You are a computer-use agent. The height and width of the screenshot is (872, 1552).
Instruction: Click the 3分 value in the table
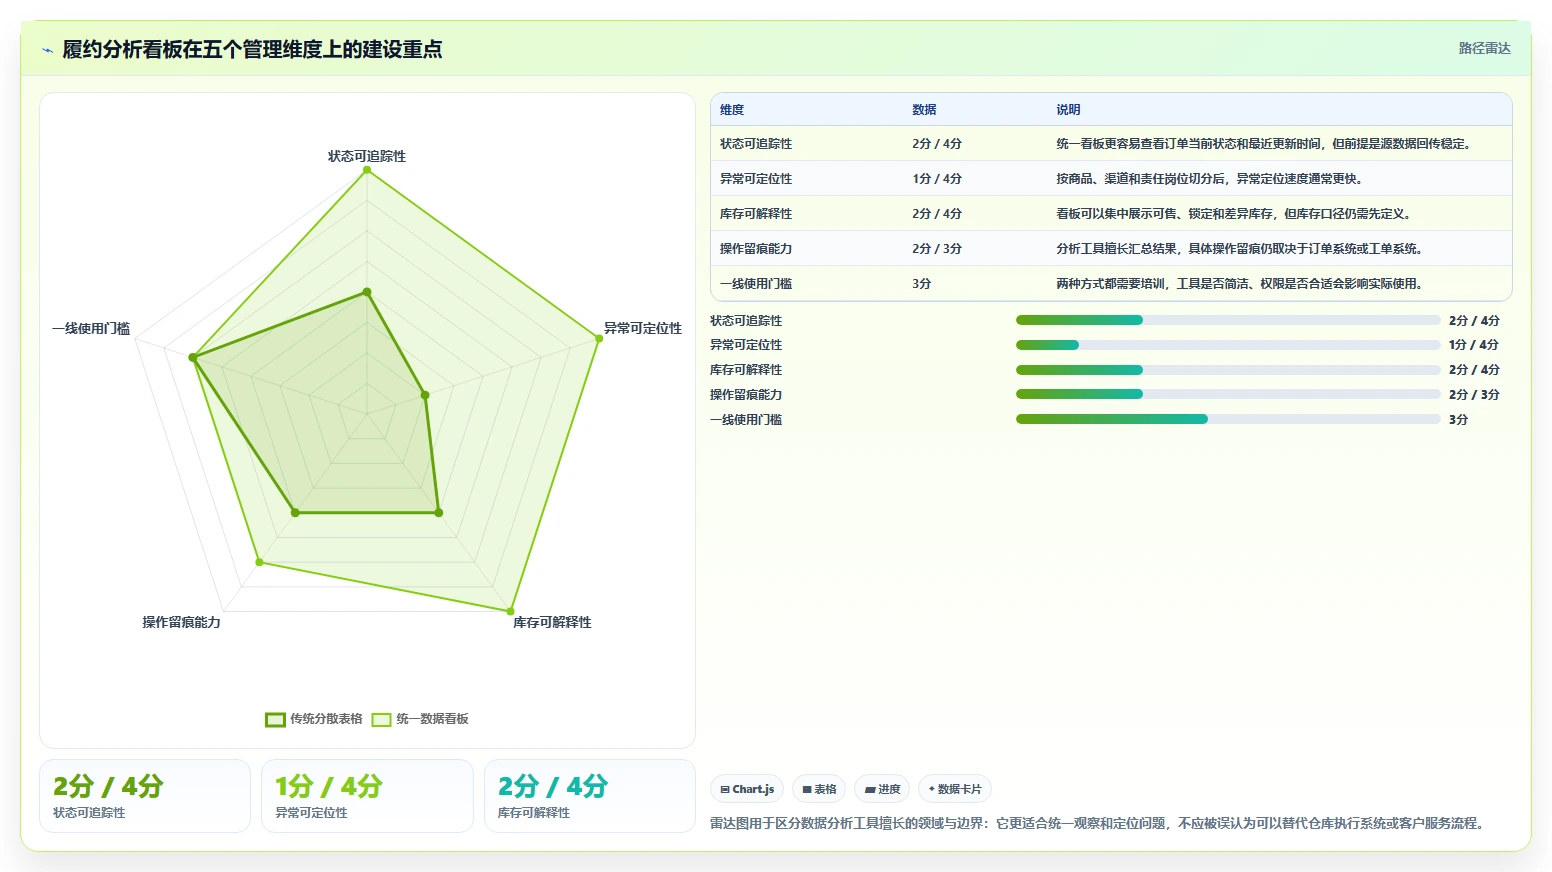tap(922, 284)
